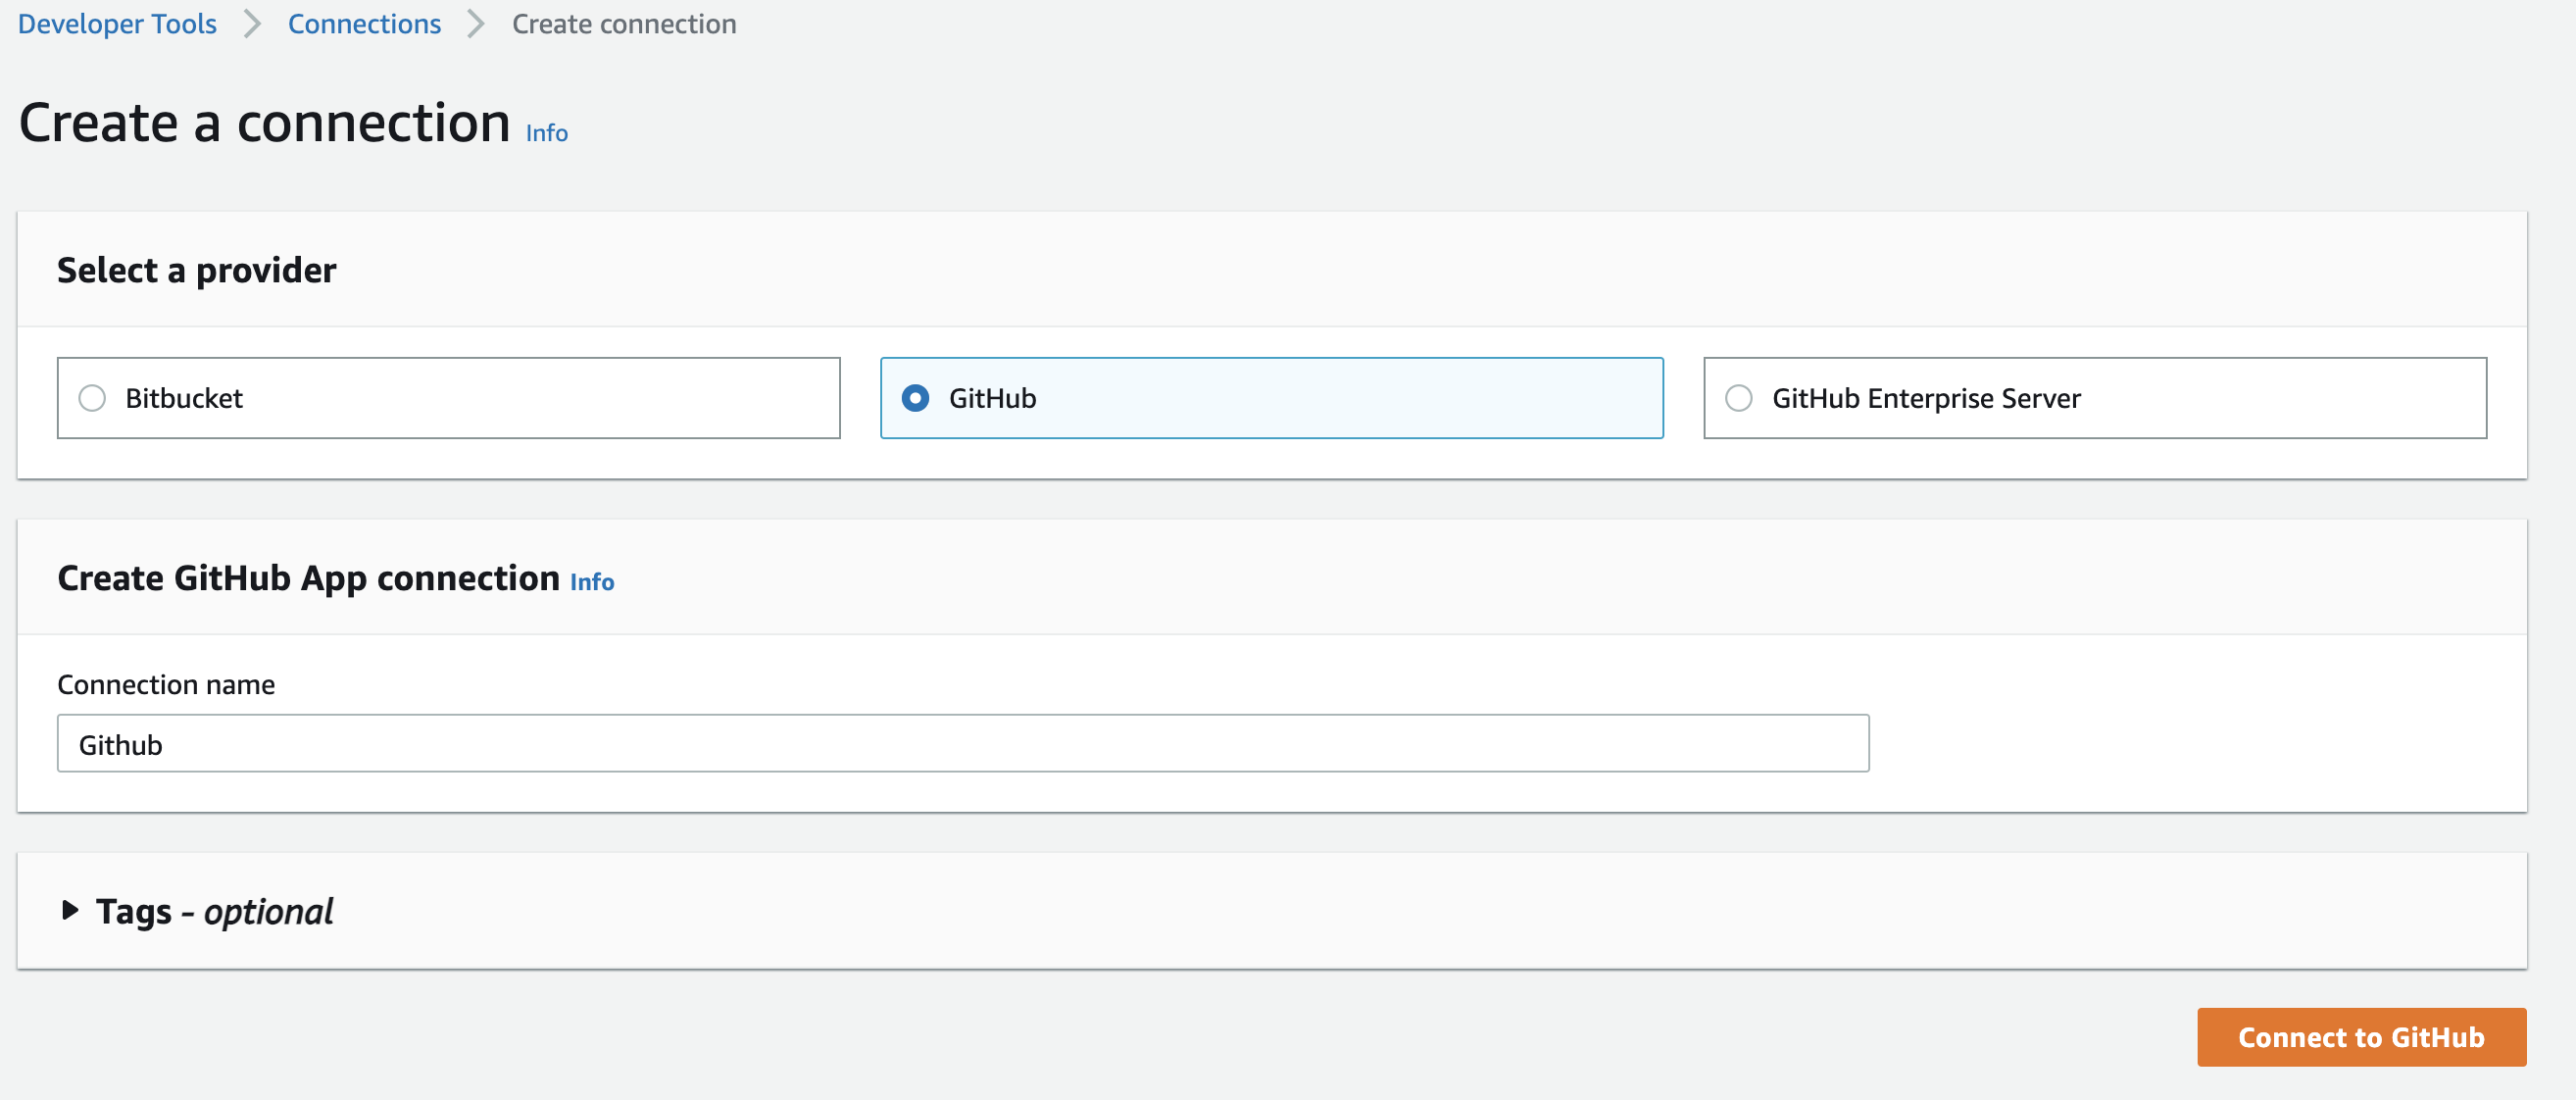The image size is (2576, 1100).
Task: Click the Connect to GitHub button
Action: coord(2361,1037)
